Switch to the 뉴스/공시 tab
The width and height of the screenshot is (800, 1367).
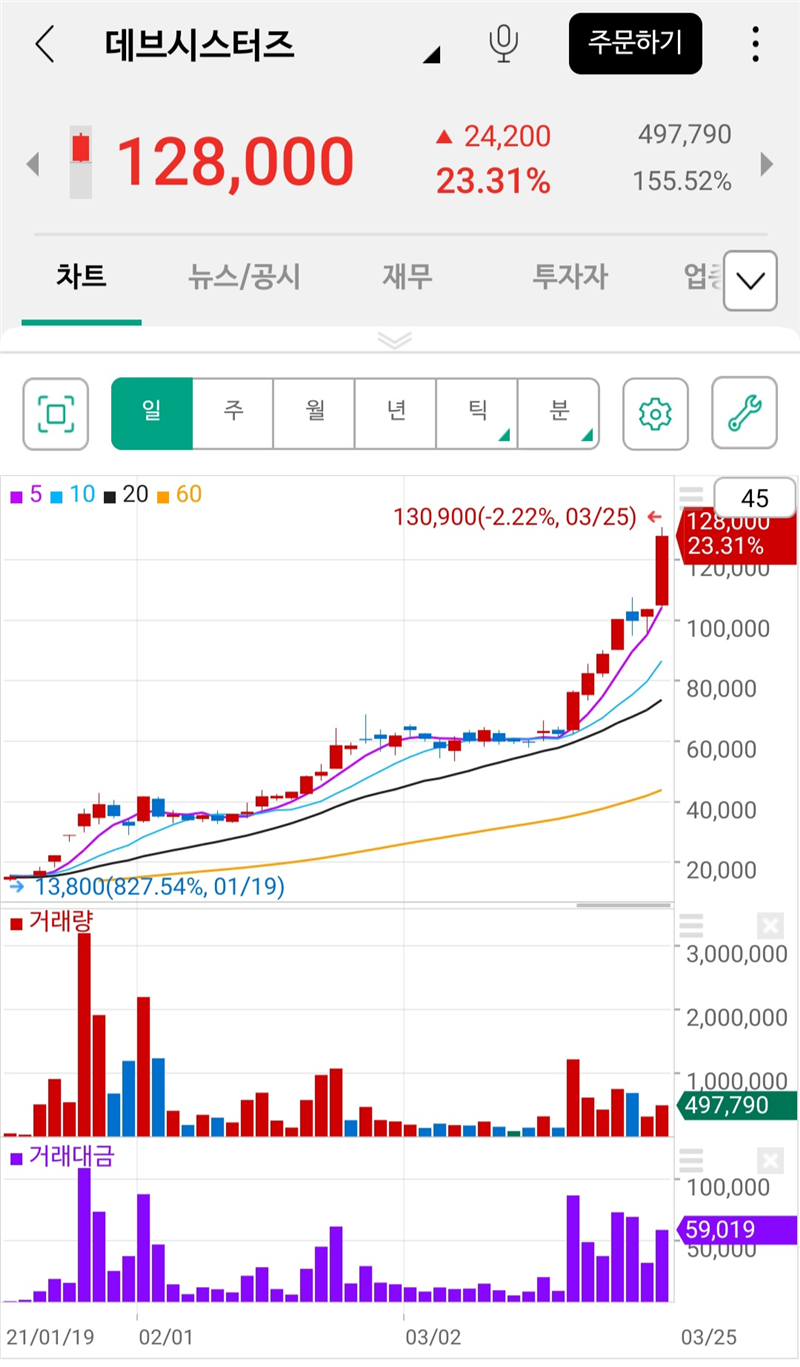[x=245, y=276]
